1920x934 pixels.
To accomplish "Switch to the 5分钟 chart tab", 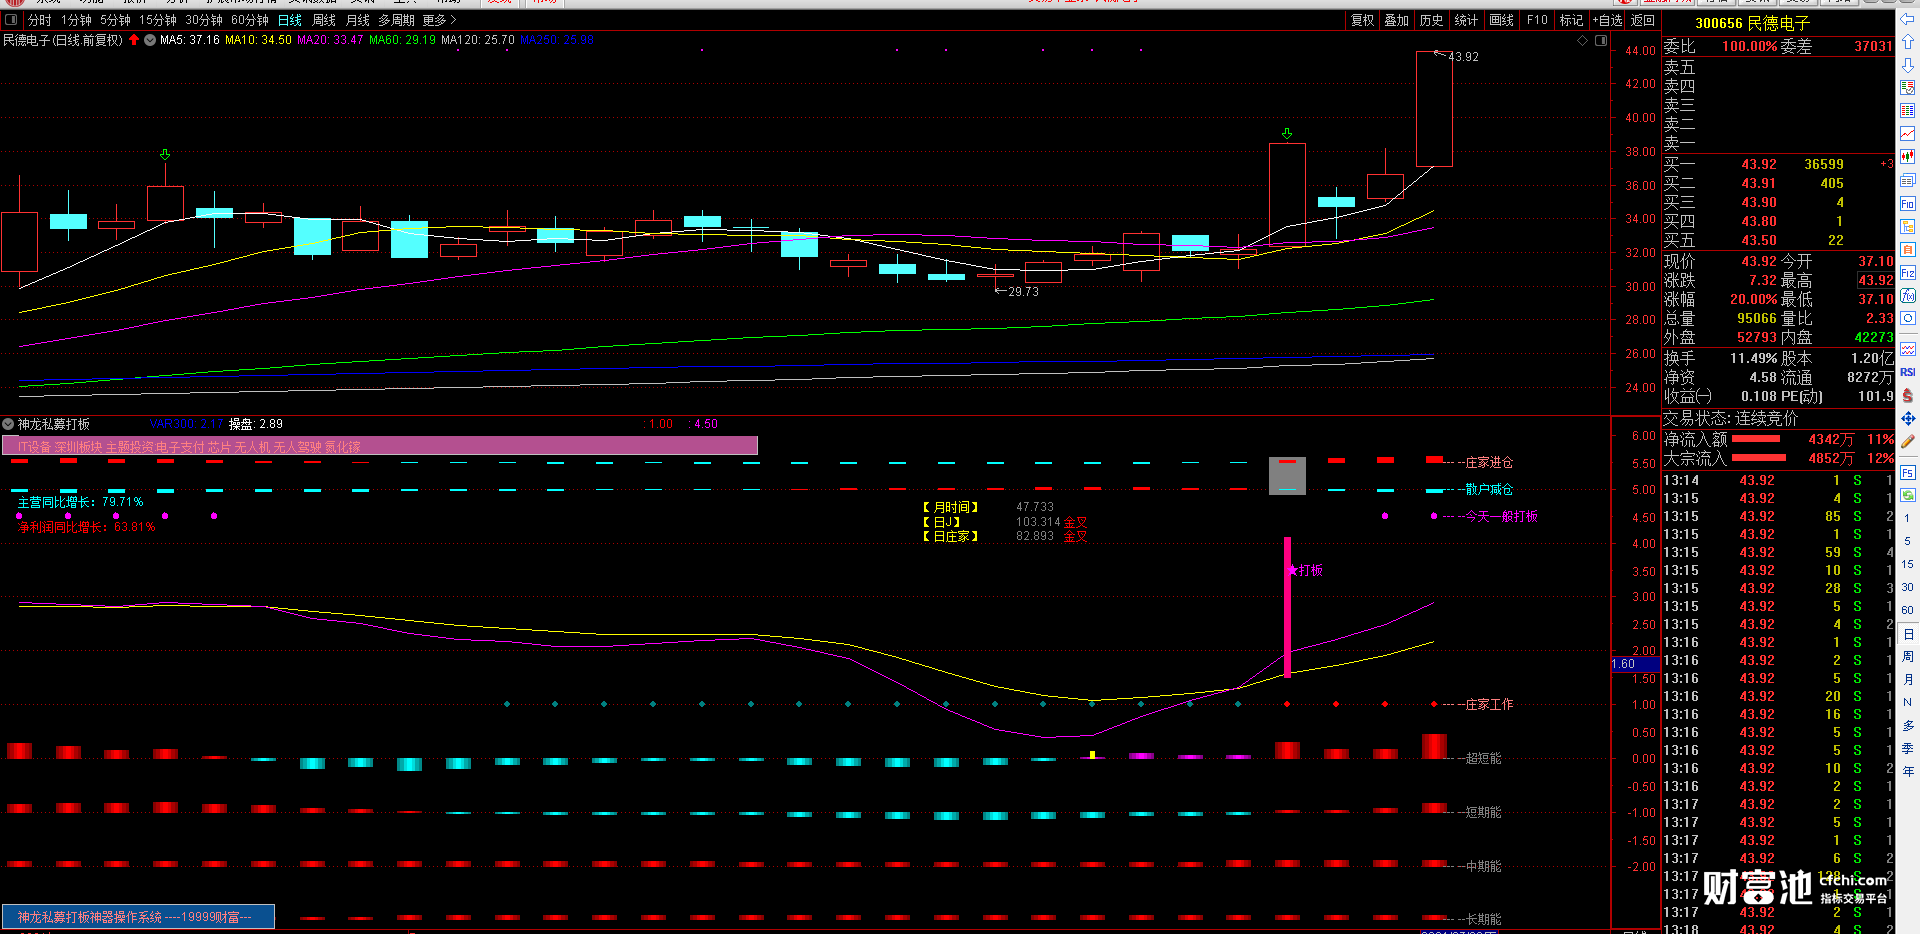I will pos(115,20).
